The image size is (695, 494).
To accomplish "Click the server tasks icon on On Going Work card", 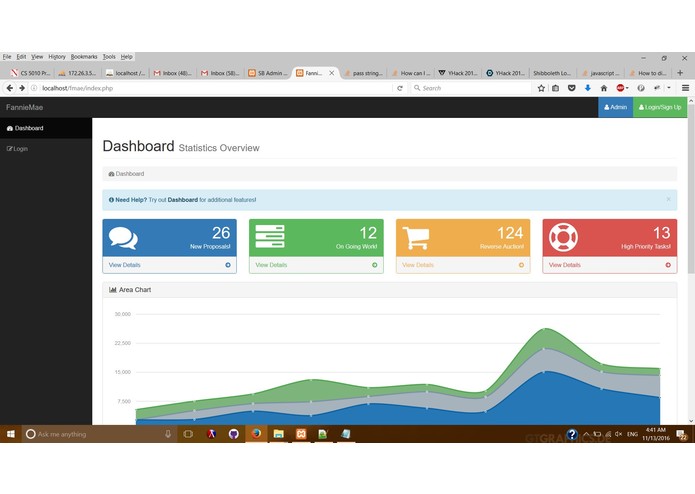I will pos(270,237).
